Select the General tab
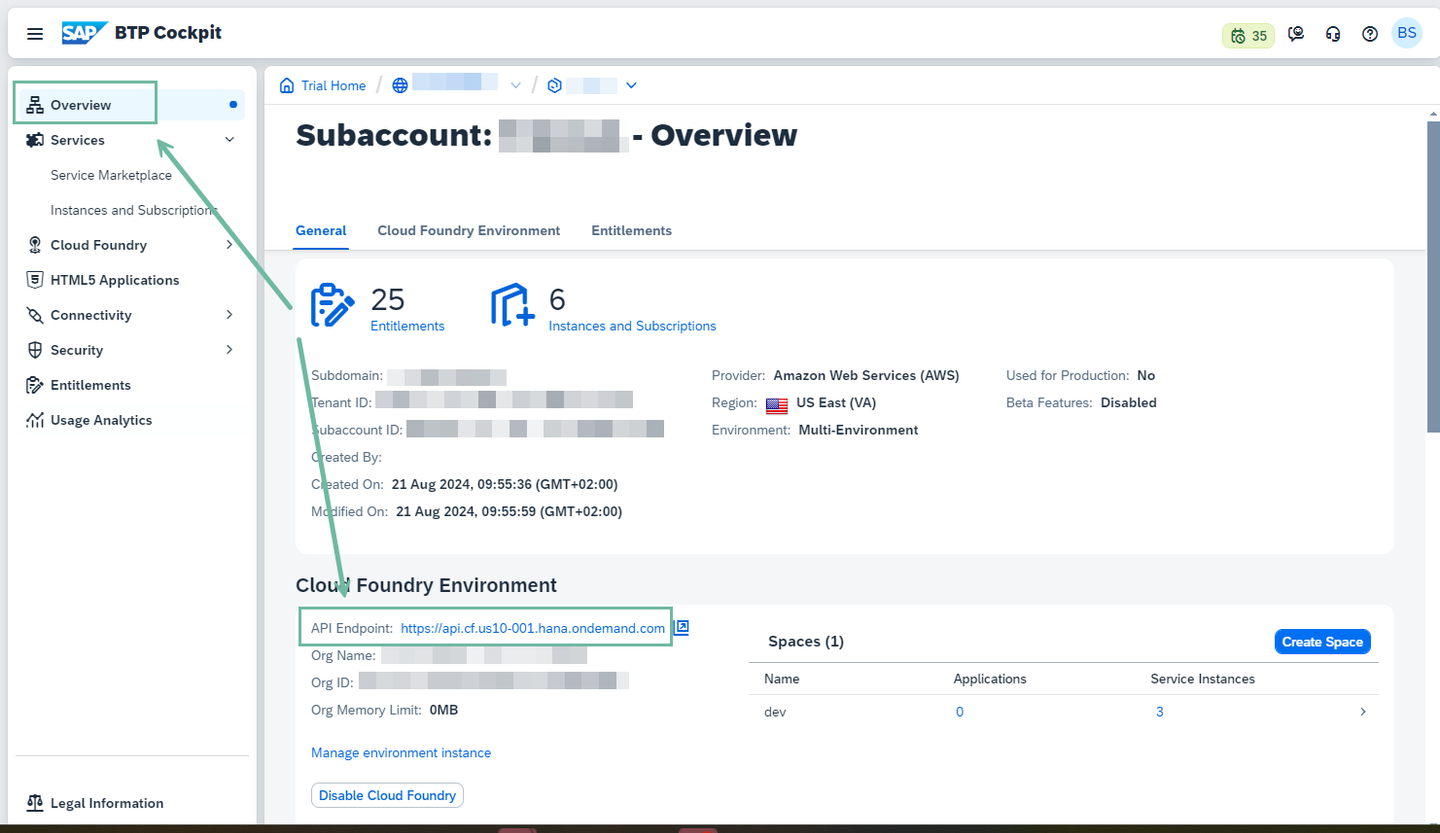This screenshot has width=1440, height=833. [x=320, y=231]
